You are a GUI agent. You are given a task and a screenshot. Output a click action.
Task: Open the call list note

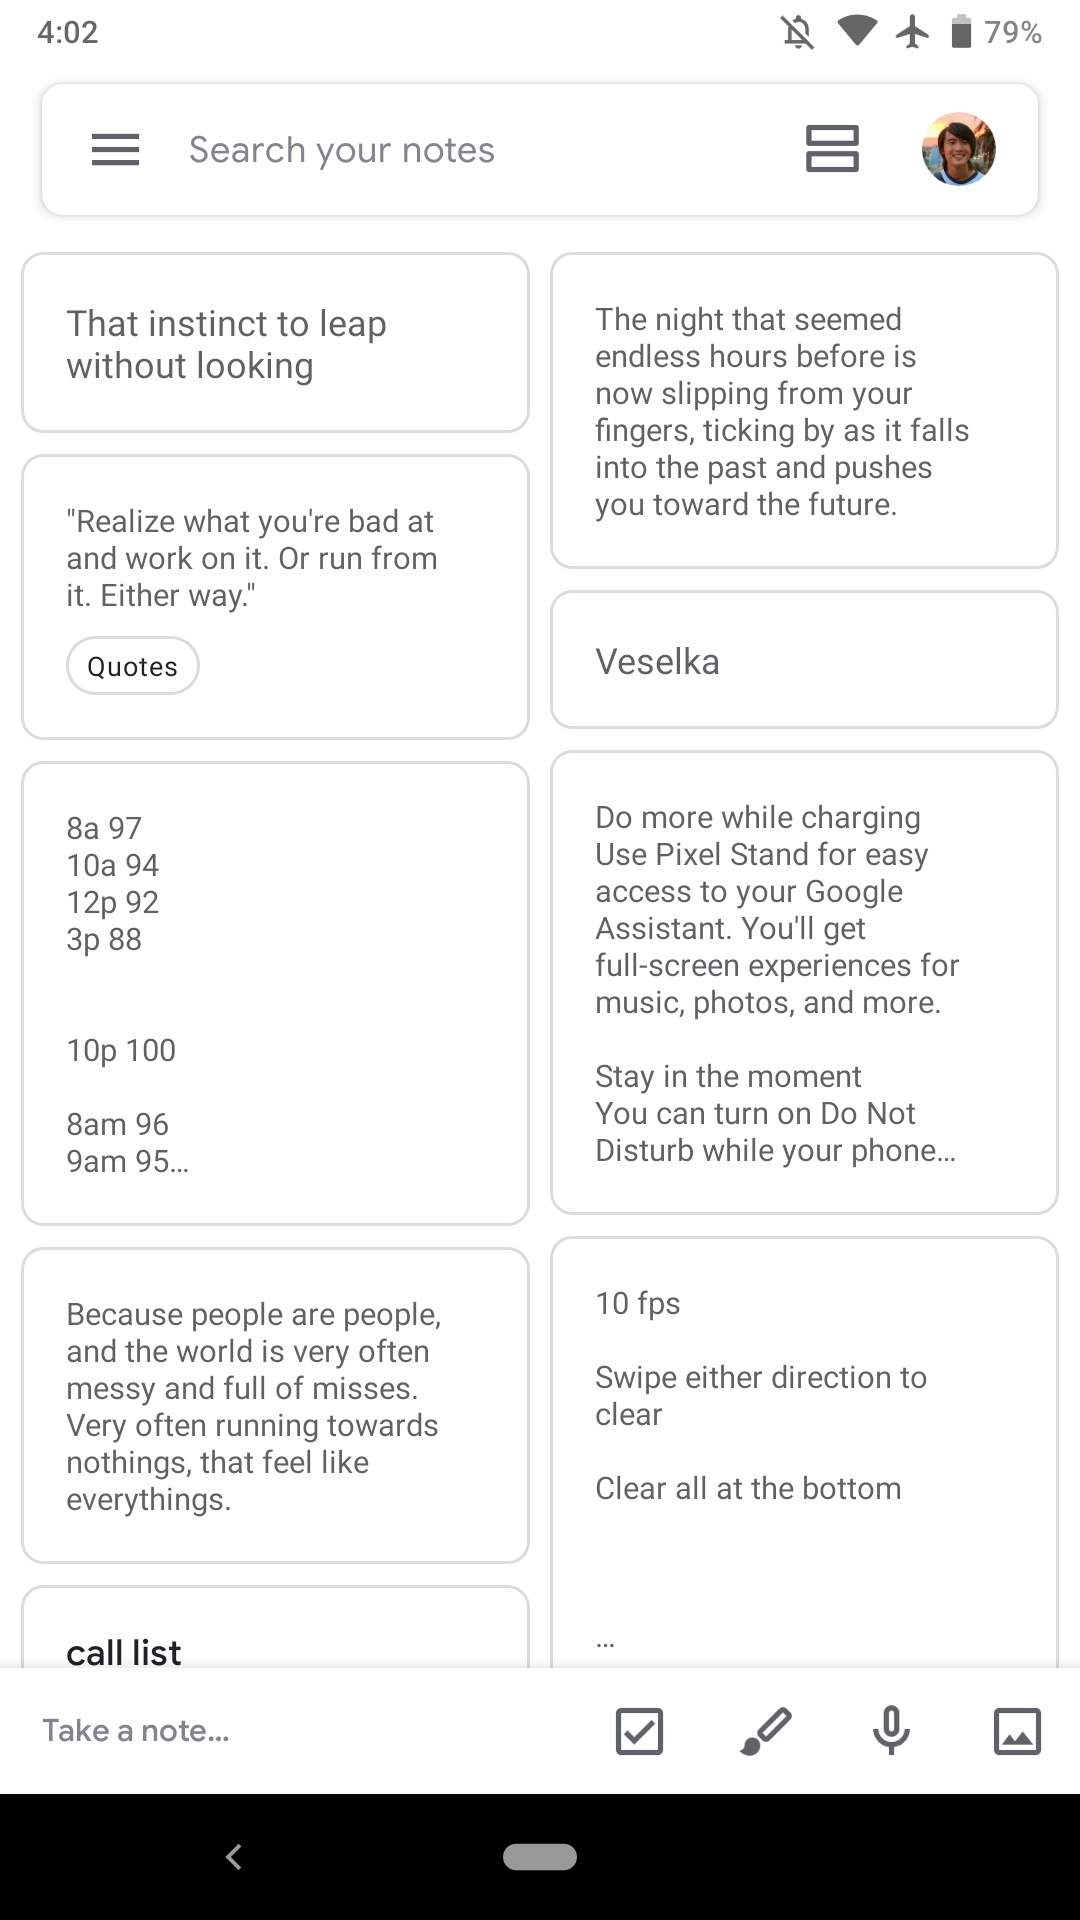[x=275, y=1640]
